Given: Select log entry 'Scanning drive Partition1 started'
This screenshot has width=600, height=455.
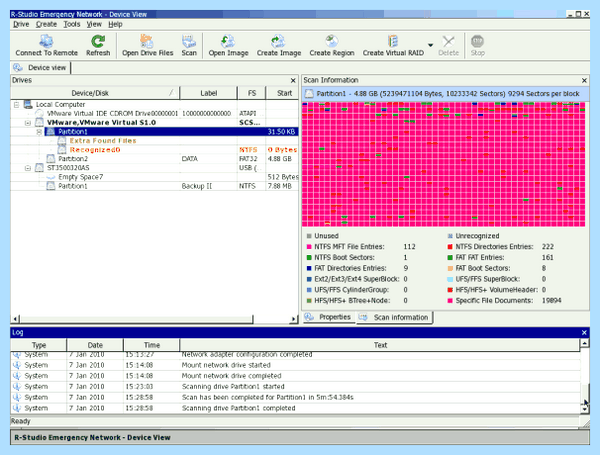Looking at the screenshot, I should tap(296, 387).
